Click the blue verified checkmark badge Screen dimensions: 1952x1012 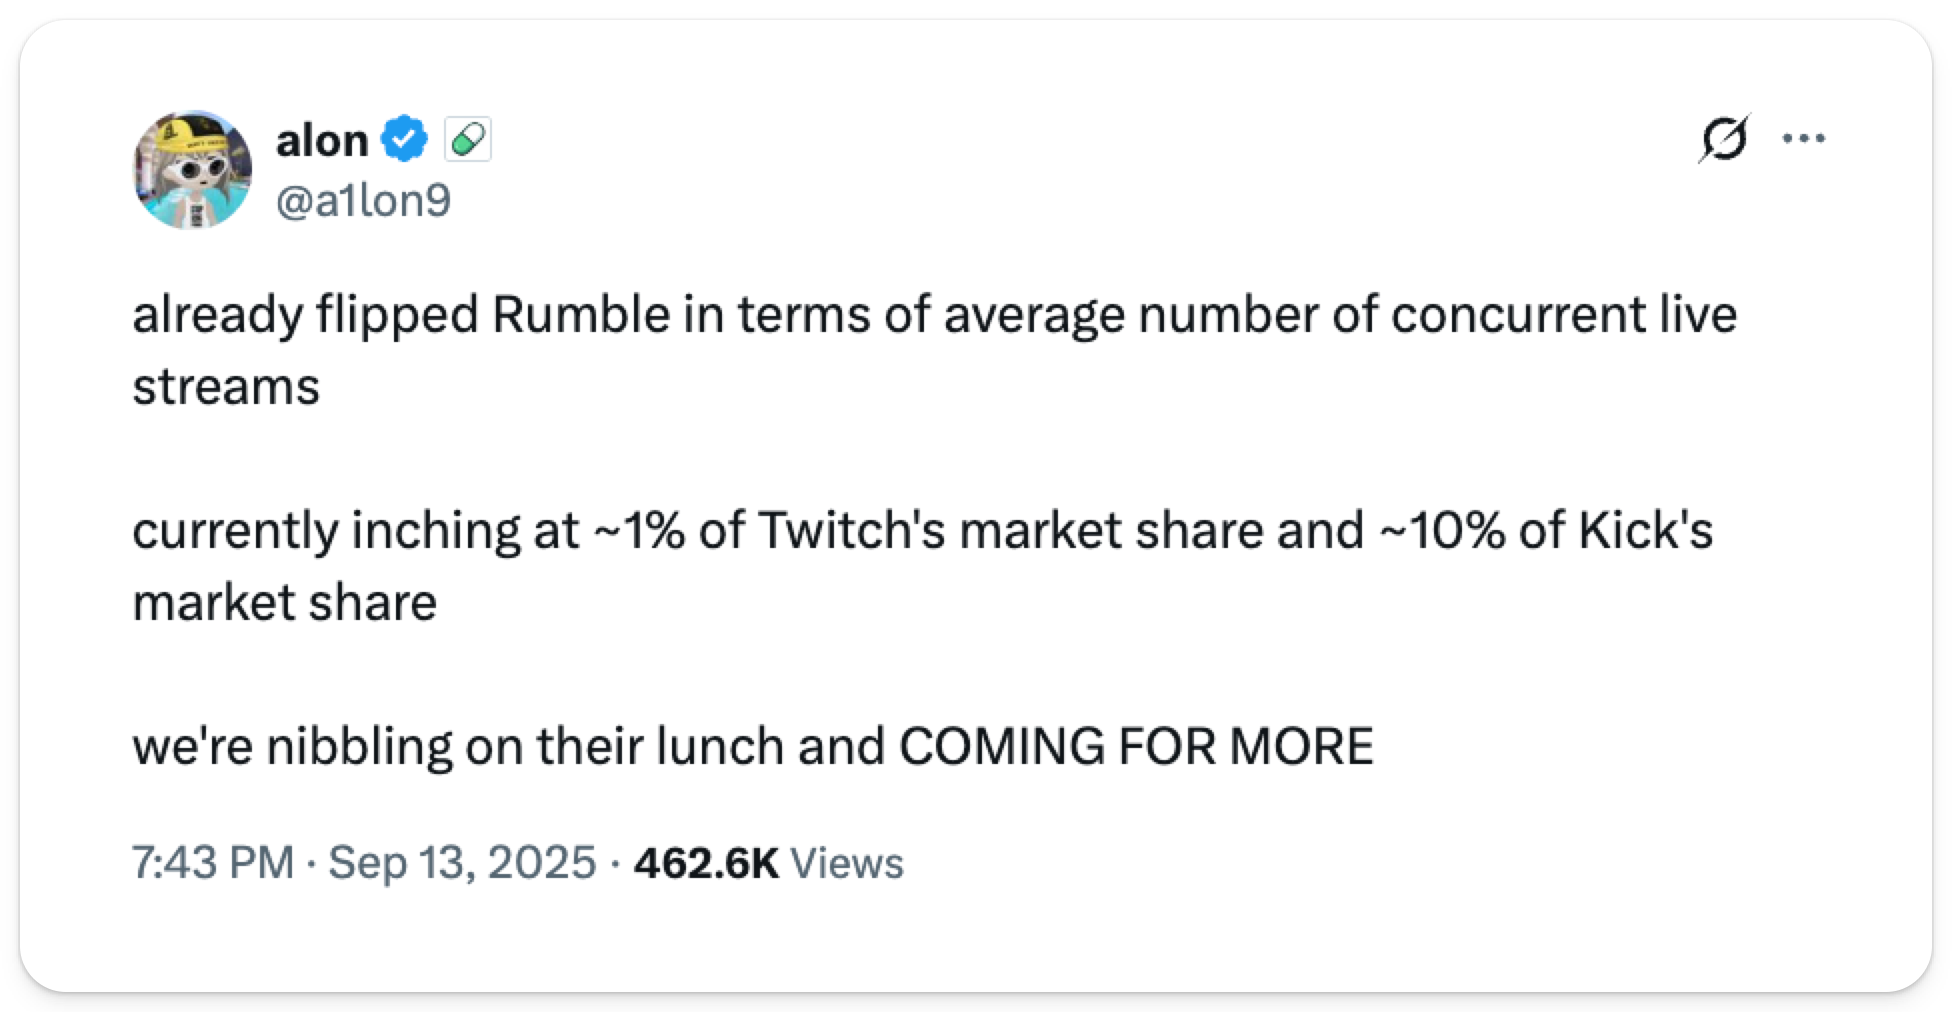coord(406,140)
